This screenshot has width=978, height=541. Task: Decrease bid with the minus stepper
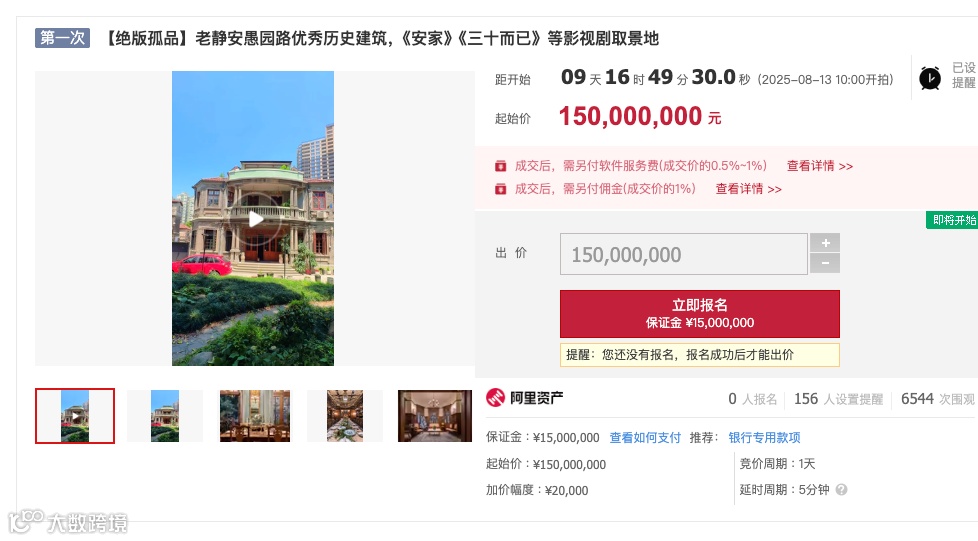click(825, 263)
